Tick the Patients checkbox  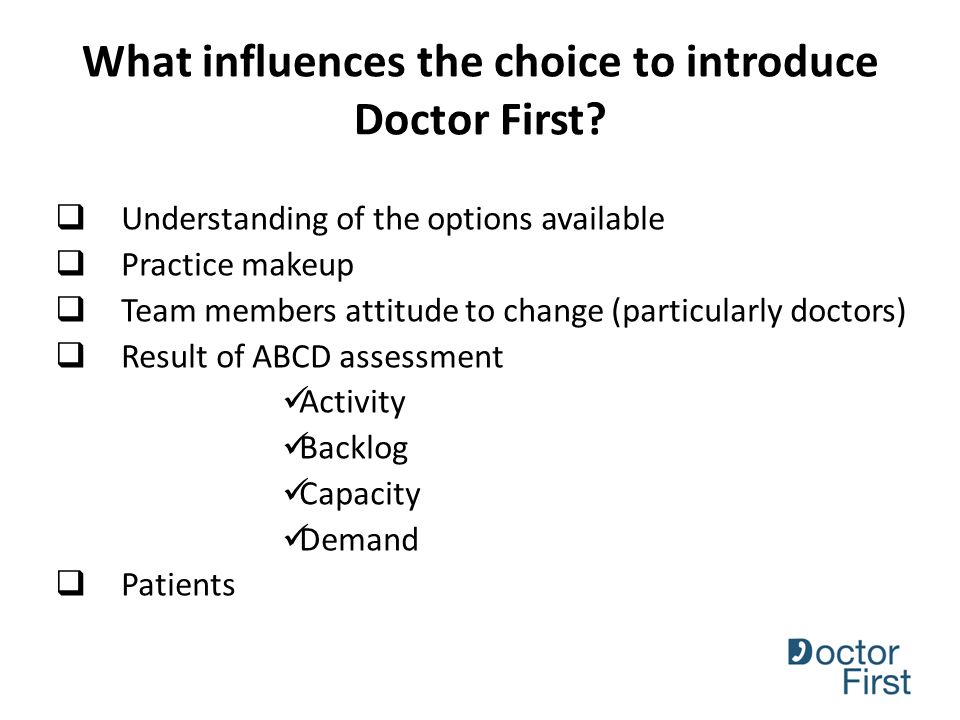71,583
